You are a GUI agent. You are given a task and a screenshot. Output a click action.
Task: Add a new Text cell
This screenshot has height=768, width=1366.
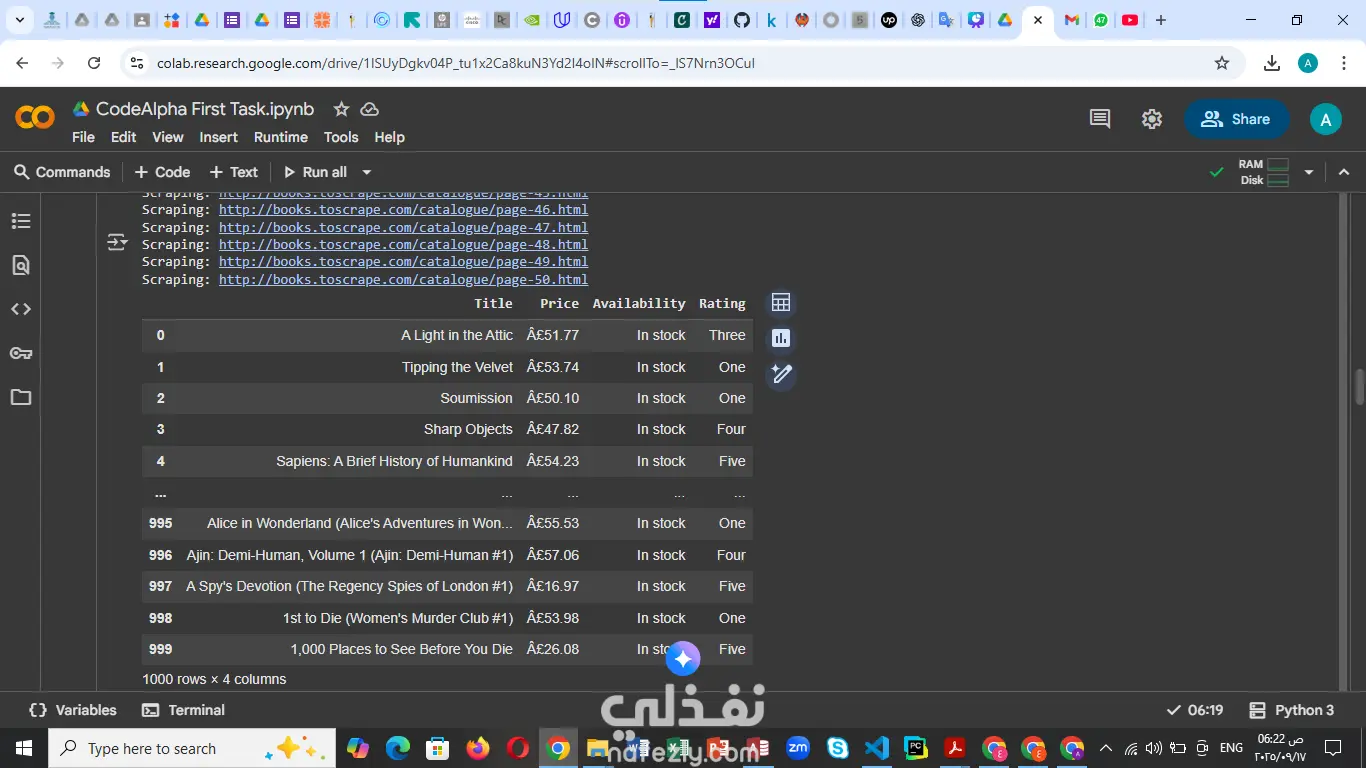[233, 172]
